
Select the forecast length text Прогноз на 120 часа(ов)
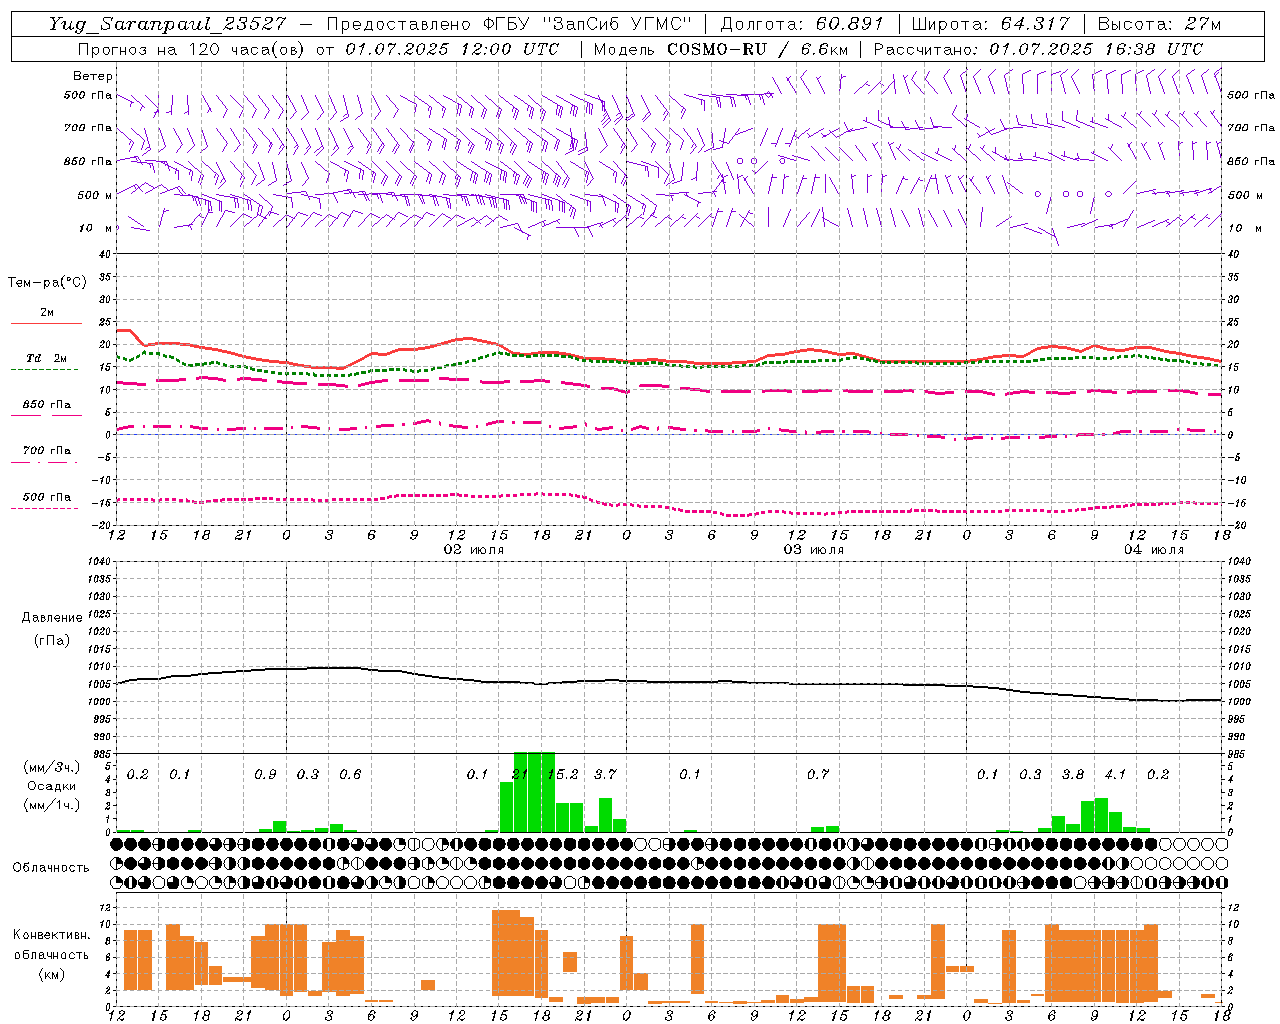pyautogui.click(x=192, y=49)
